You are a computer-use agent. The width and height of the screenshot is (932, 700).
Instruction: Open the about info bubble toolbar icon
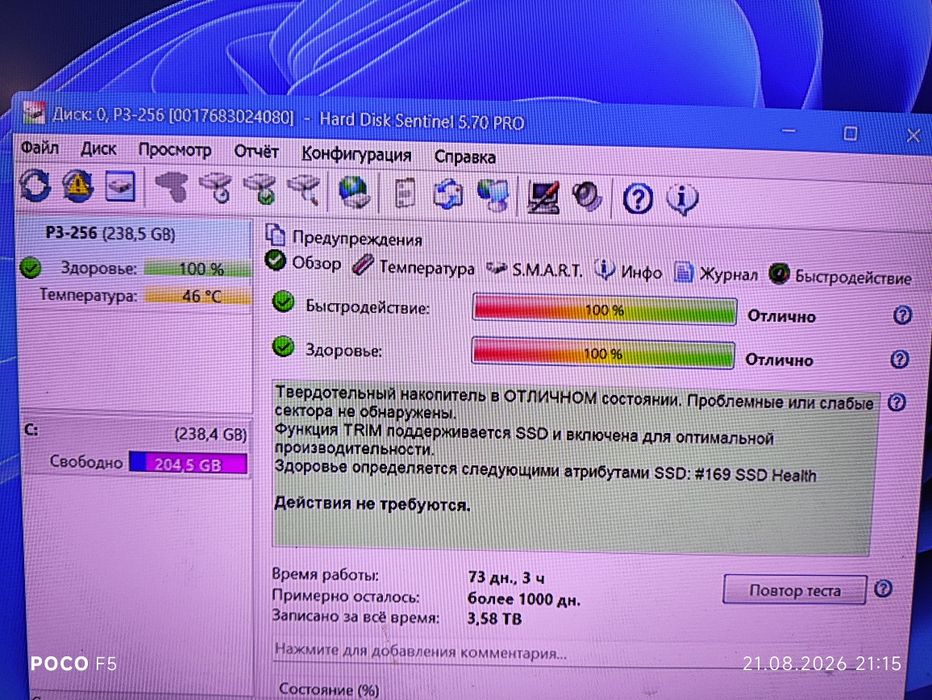(682, 199)
